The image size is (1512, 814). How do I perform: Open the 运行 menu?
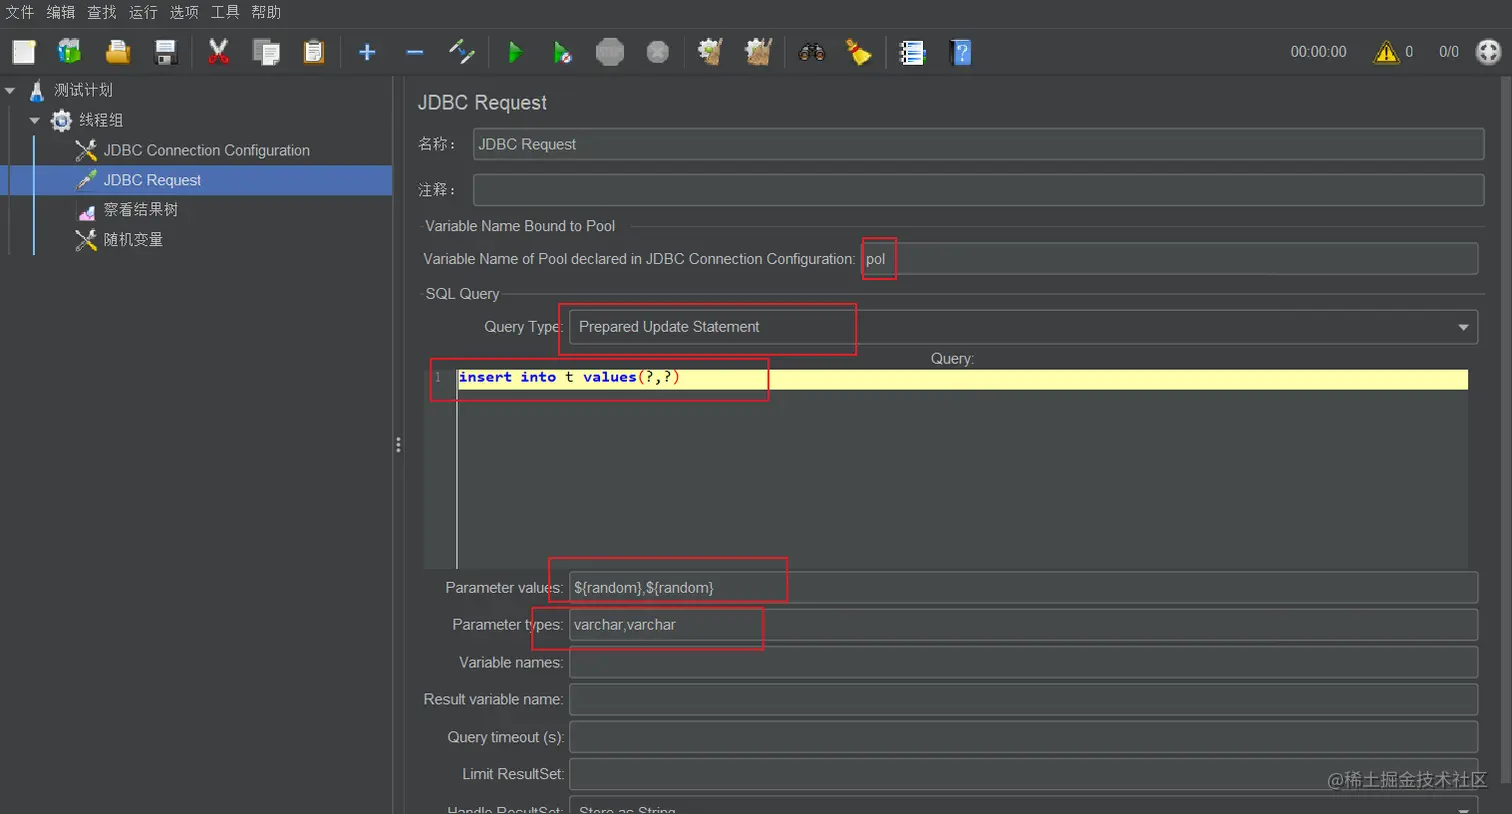pyautogui.click(x=143, y=12)
